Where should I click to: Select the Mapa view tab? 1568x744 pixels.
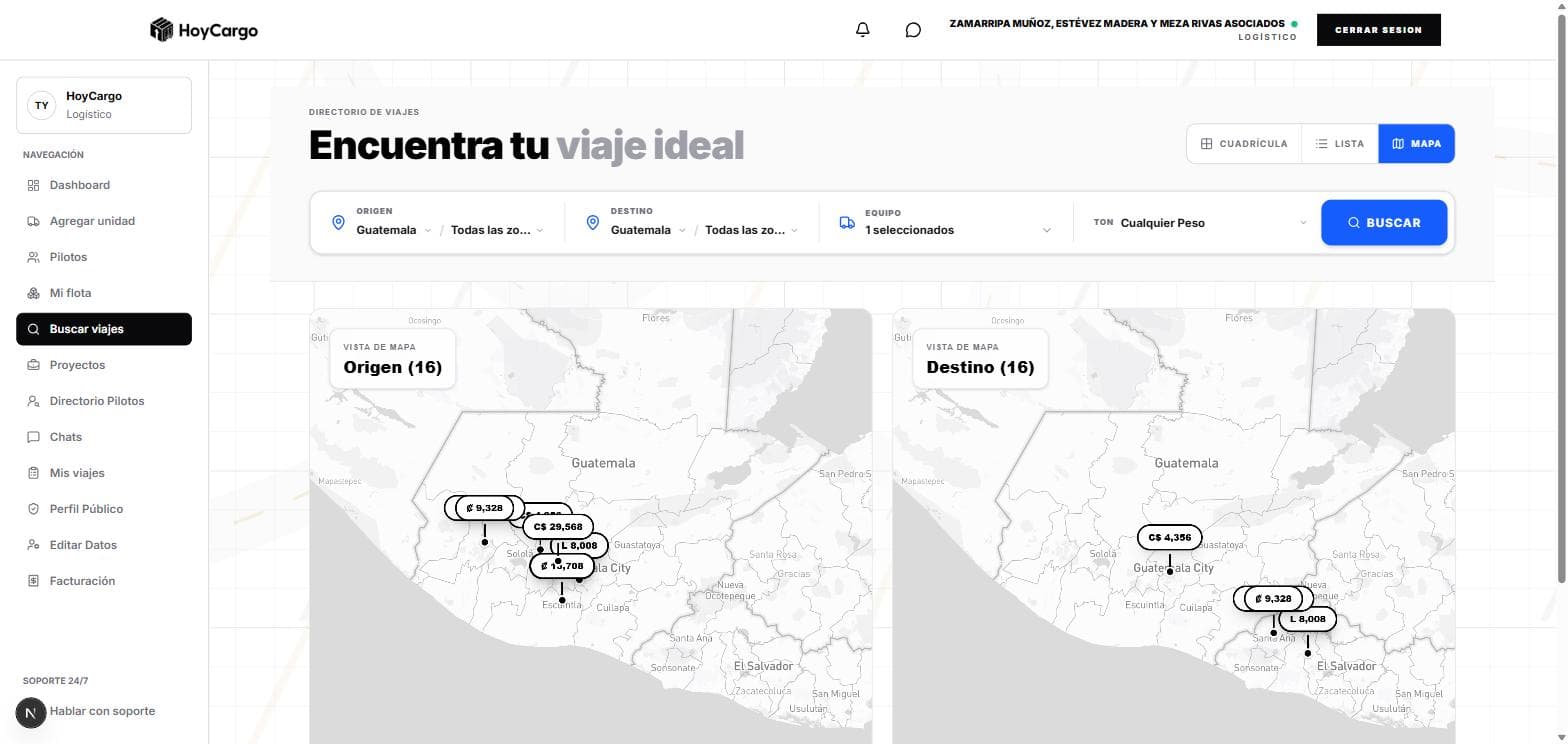(1416, 144)
